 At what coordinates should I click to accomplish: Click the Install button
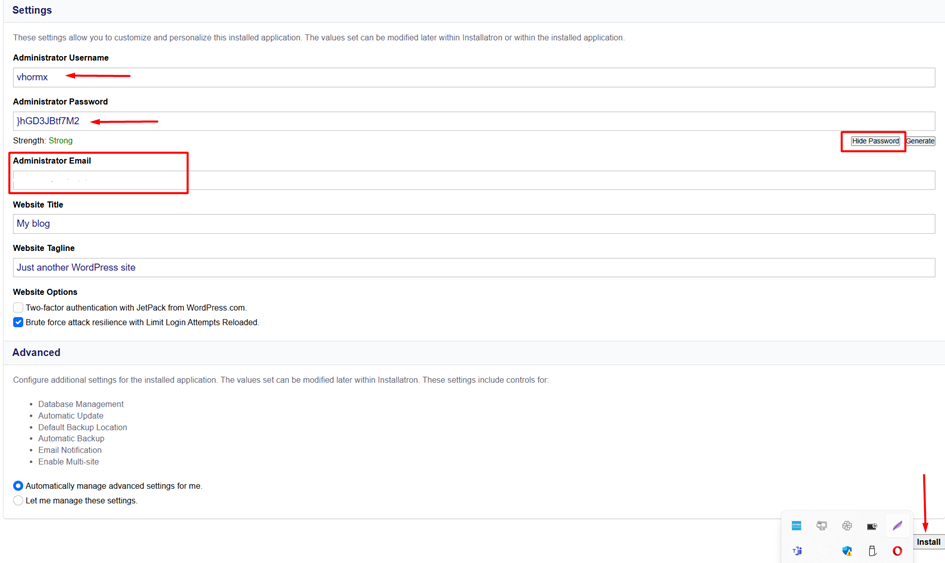pyautogui.click(x=928, y=542)
